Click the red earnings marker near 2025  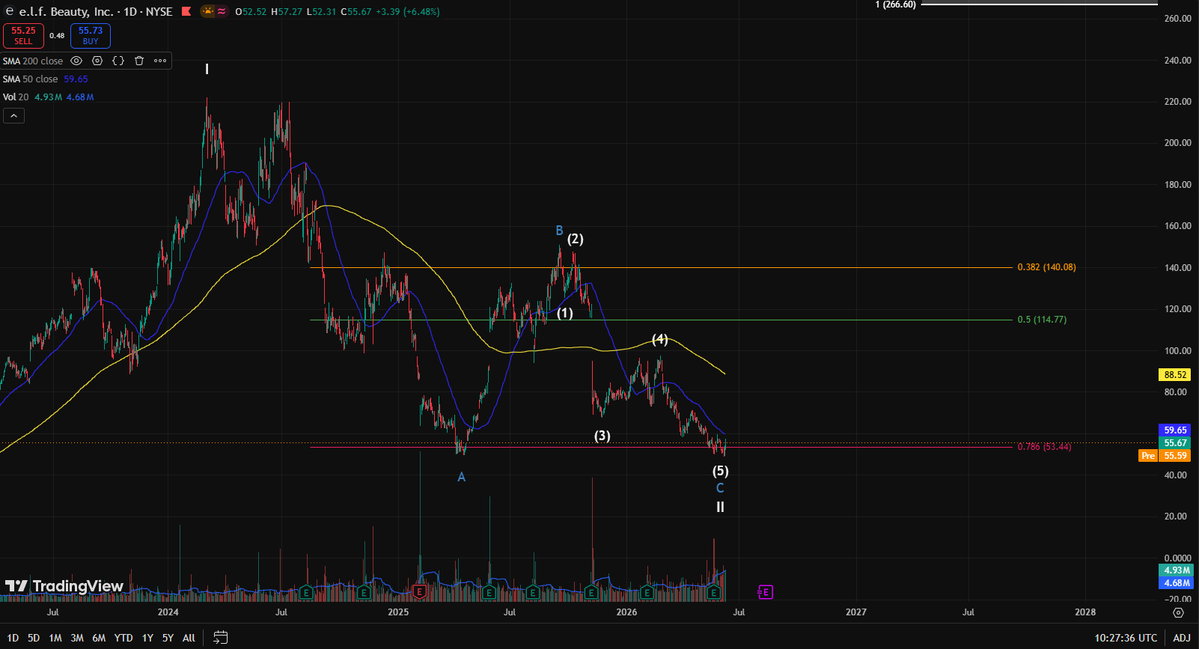click(419, 592)
